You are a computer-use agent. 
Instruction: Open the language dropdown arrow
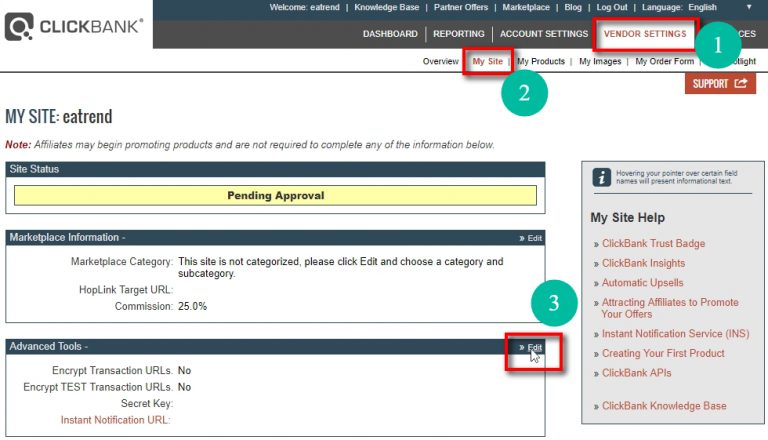tap(749, 7)
